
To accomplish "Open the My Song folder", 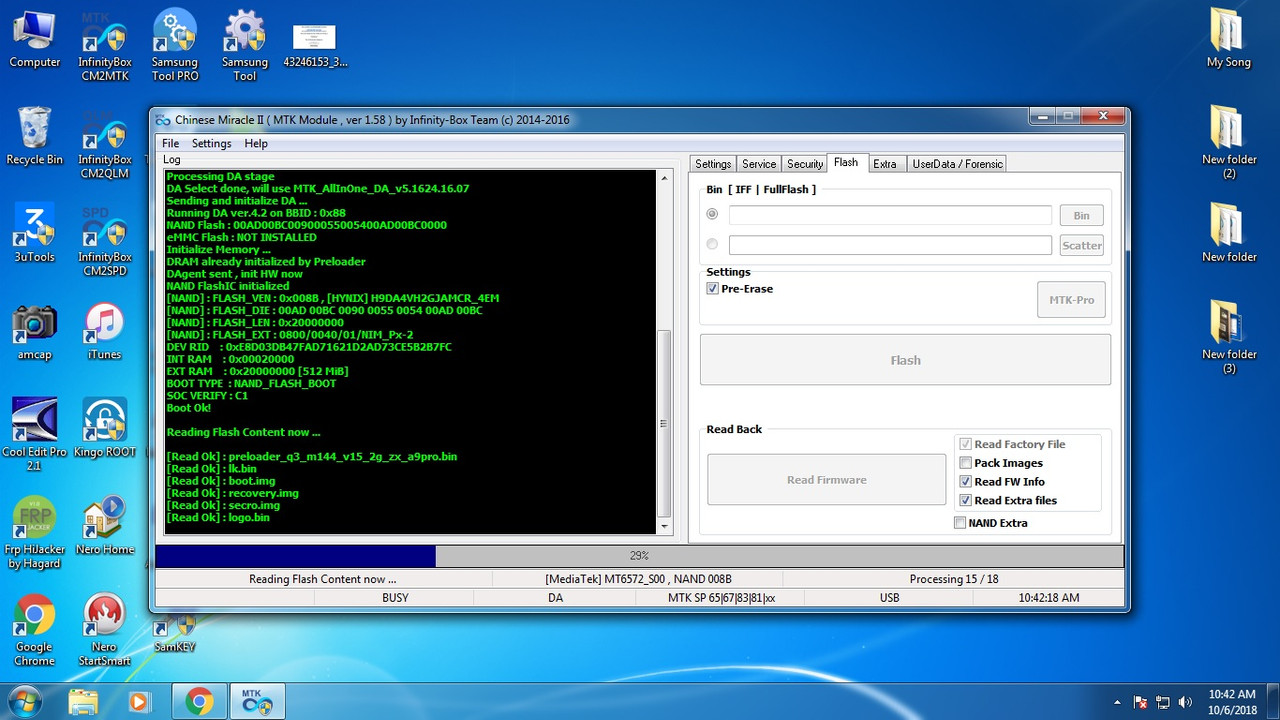I will point(1229,38).
